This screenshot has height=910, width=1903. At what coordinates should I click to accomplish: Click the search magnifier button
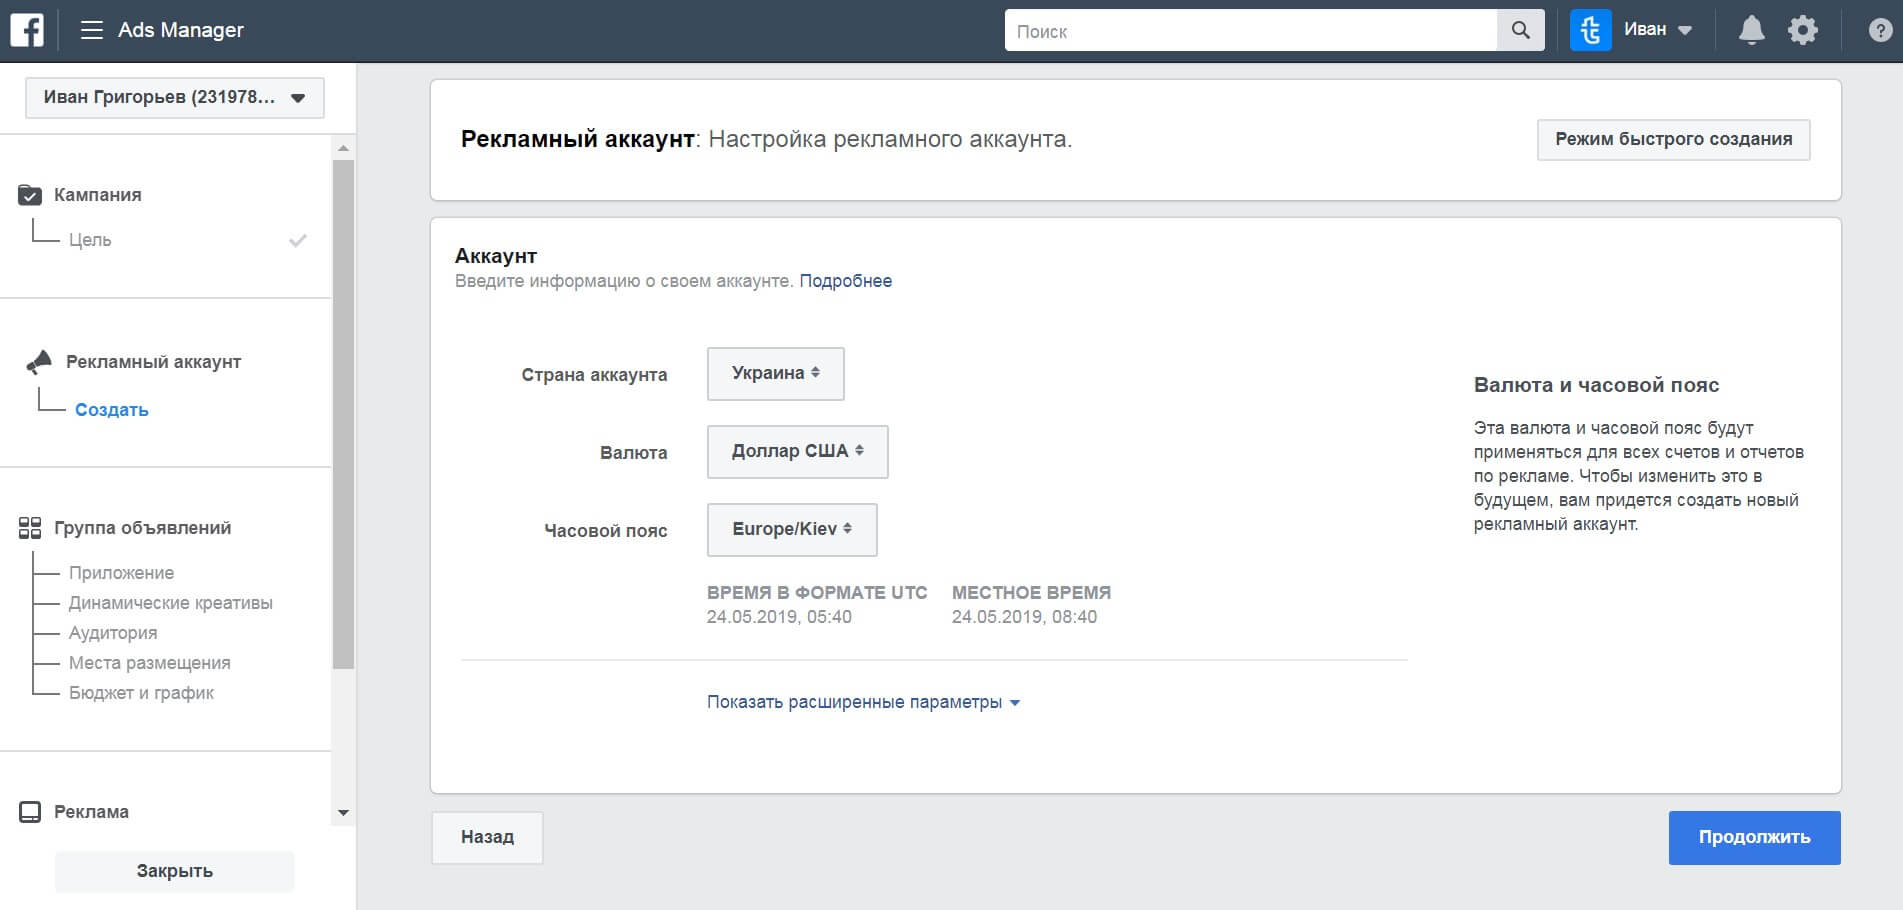coord(1520,30)
